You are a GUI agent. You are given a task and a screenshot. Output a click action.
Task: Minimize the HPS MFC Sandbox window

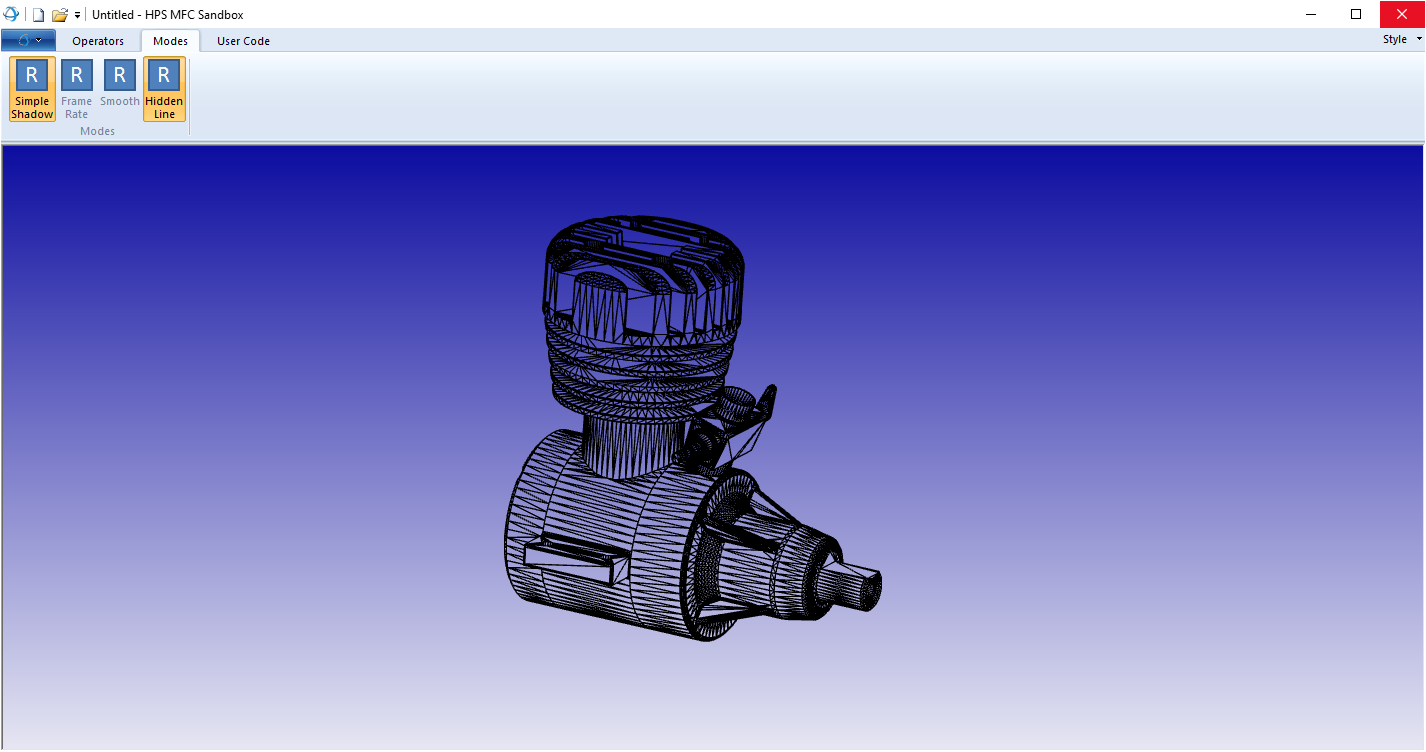(x=1310, y=14)
